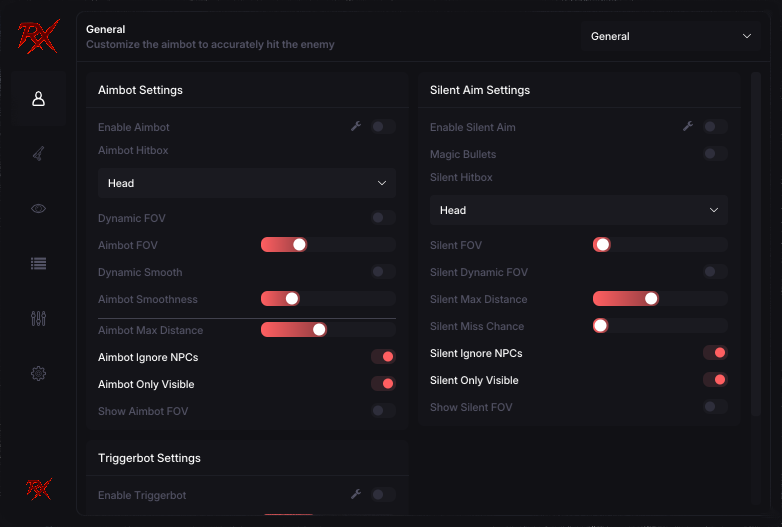Image resolution: width=782 pixels, height=527 pixels.
Task: Click the Silent Only Visible label
Action: pyautogui.click(x=474, y=380)
